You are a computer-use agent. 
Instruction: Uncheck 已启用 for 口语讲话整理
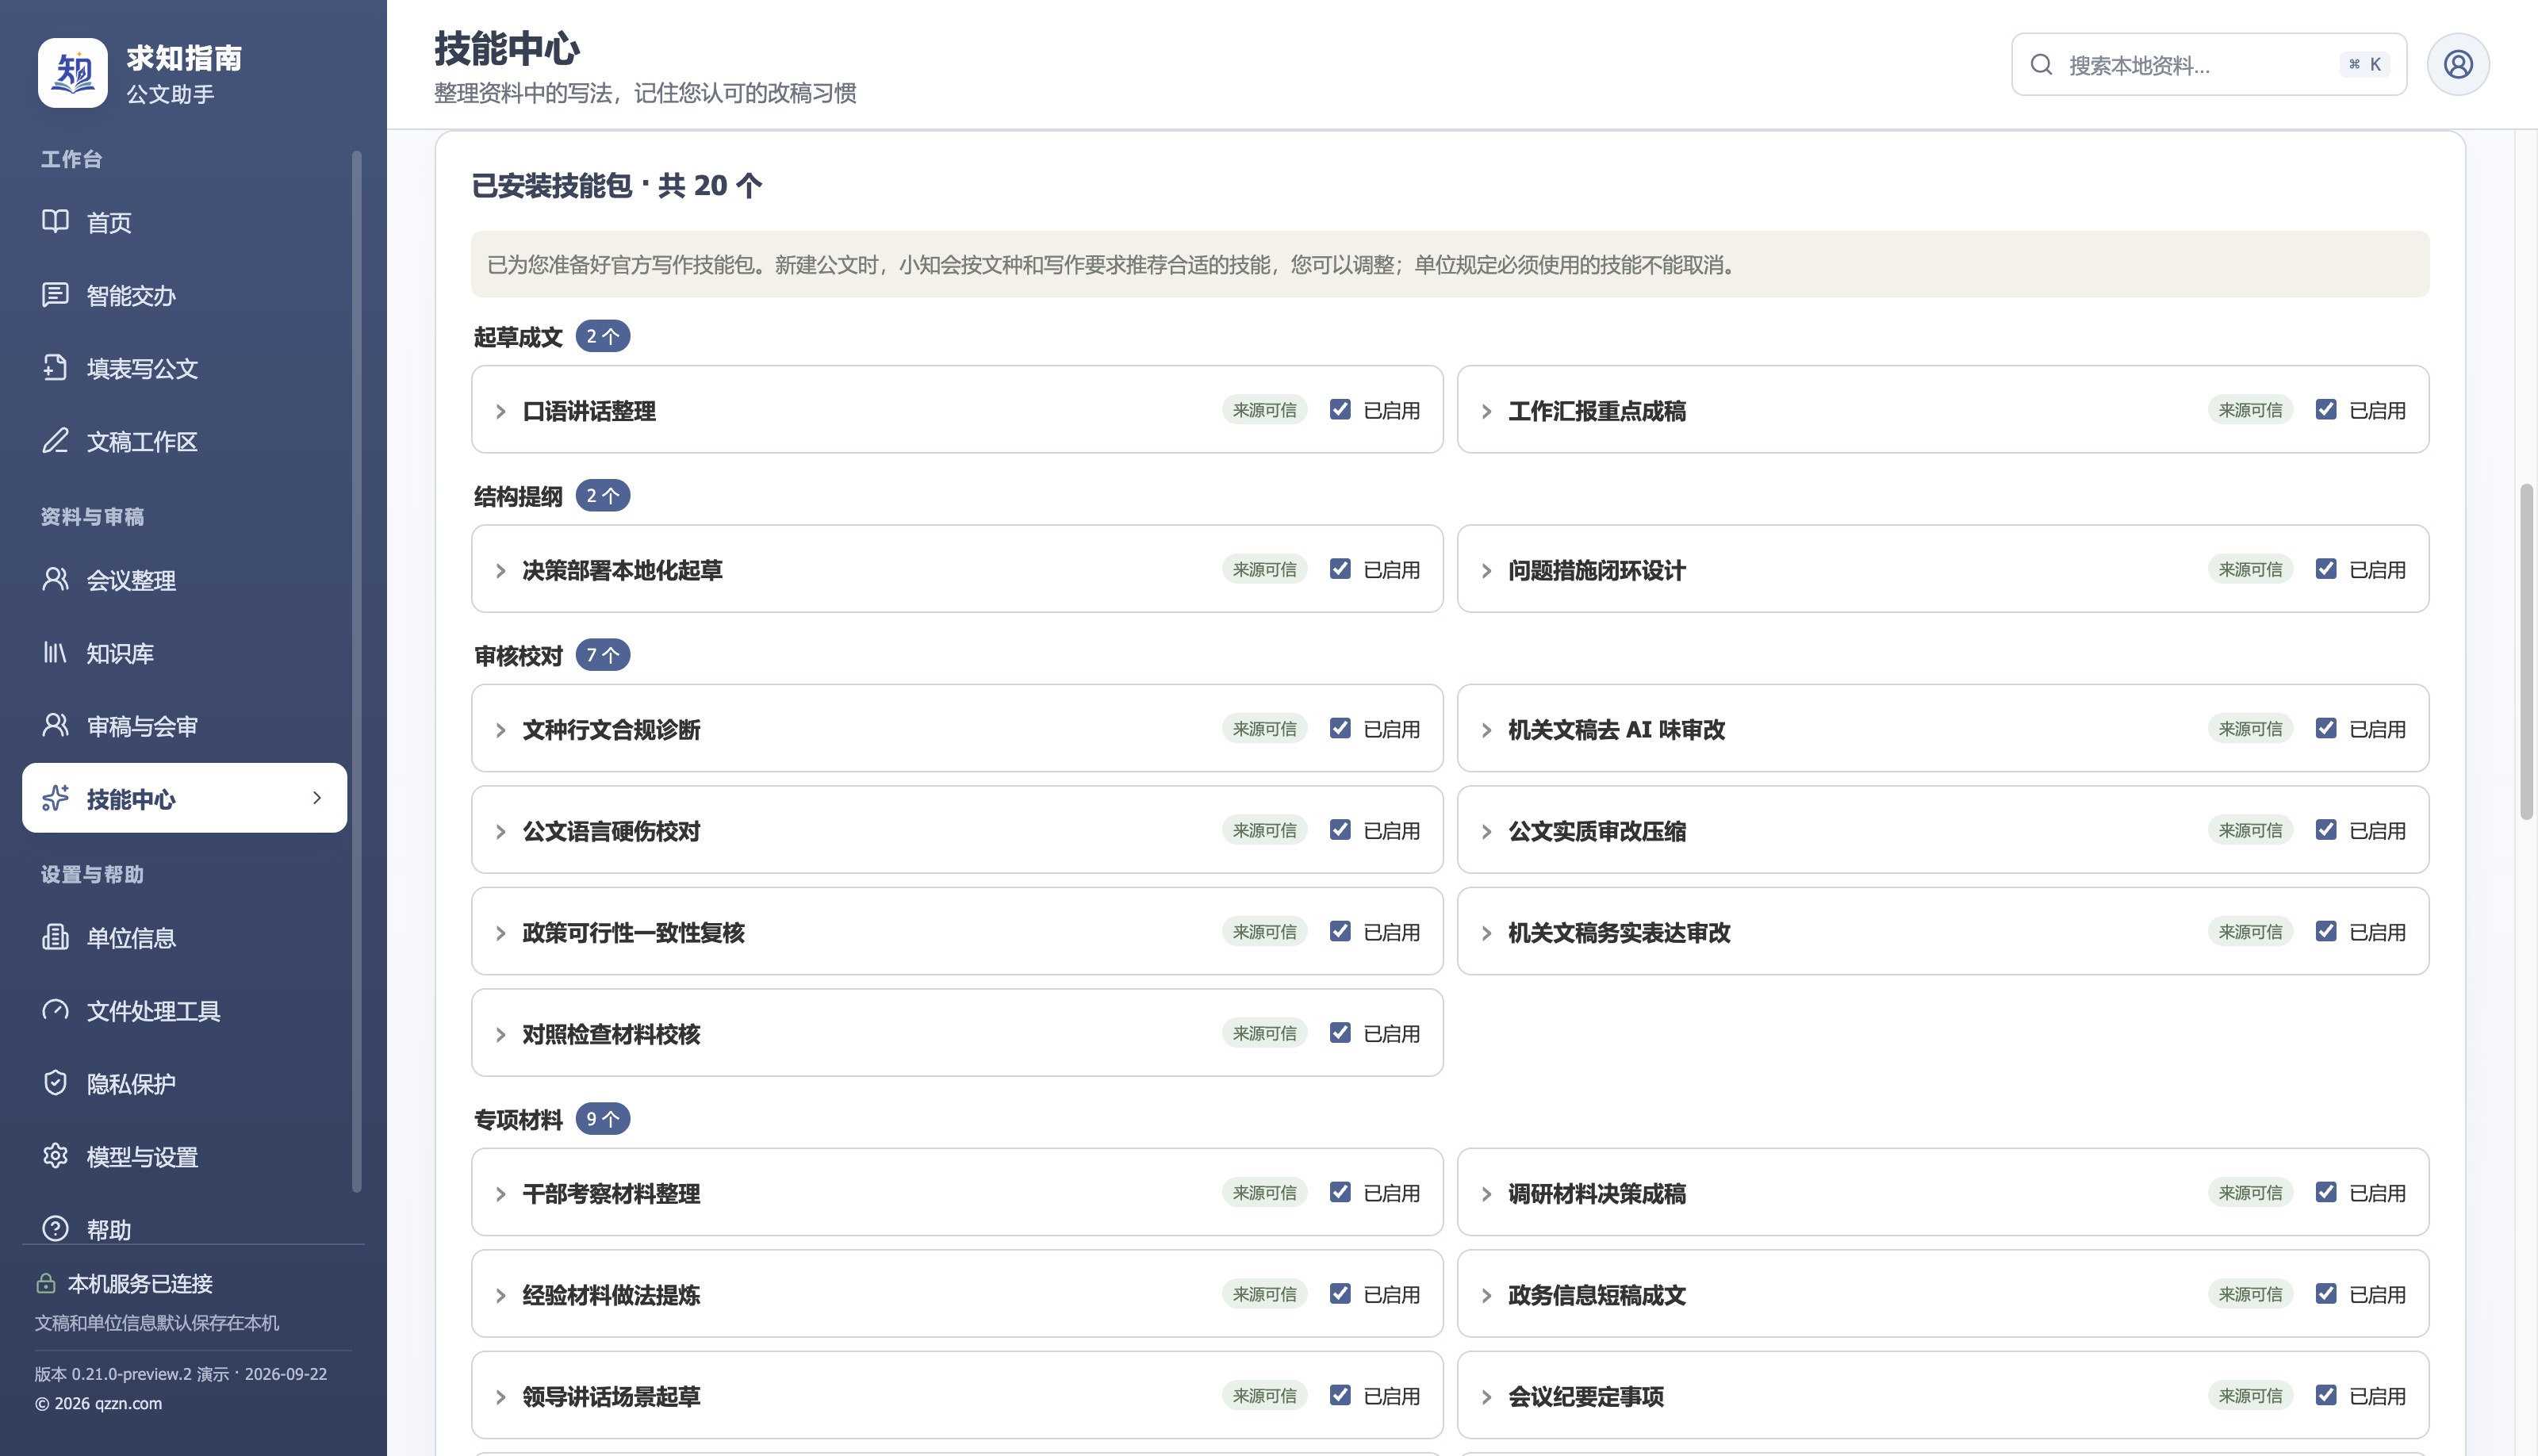(1340, 409)
